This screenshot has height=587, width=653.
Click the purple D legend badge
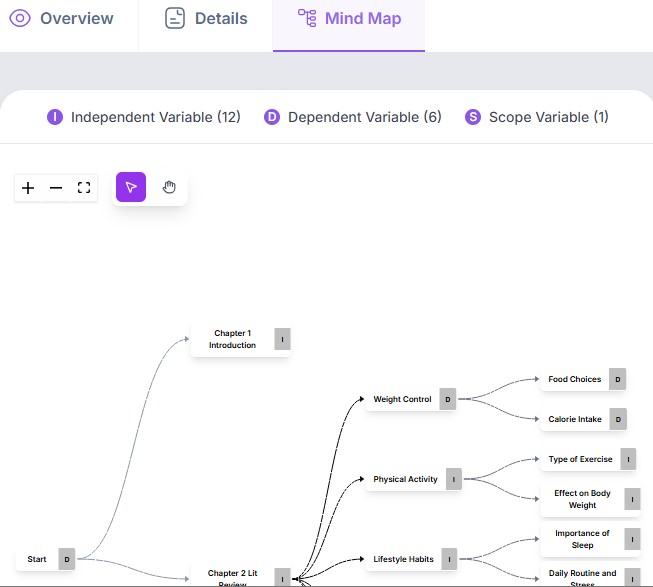coord(272,117)
